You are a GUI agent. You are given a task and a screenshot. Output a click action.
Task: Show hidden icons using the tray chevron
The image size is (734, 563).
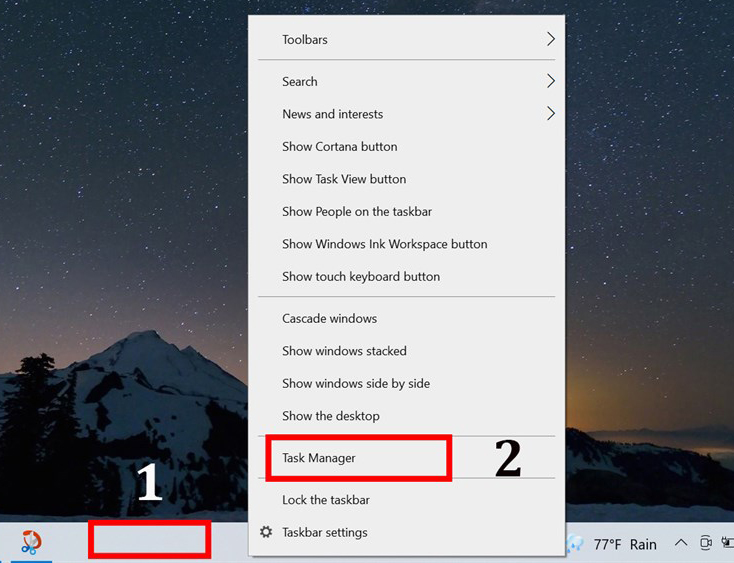coord(680,543)
